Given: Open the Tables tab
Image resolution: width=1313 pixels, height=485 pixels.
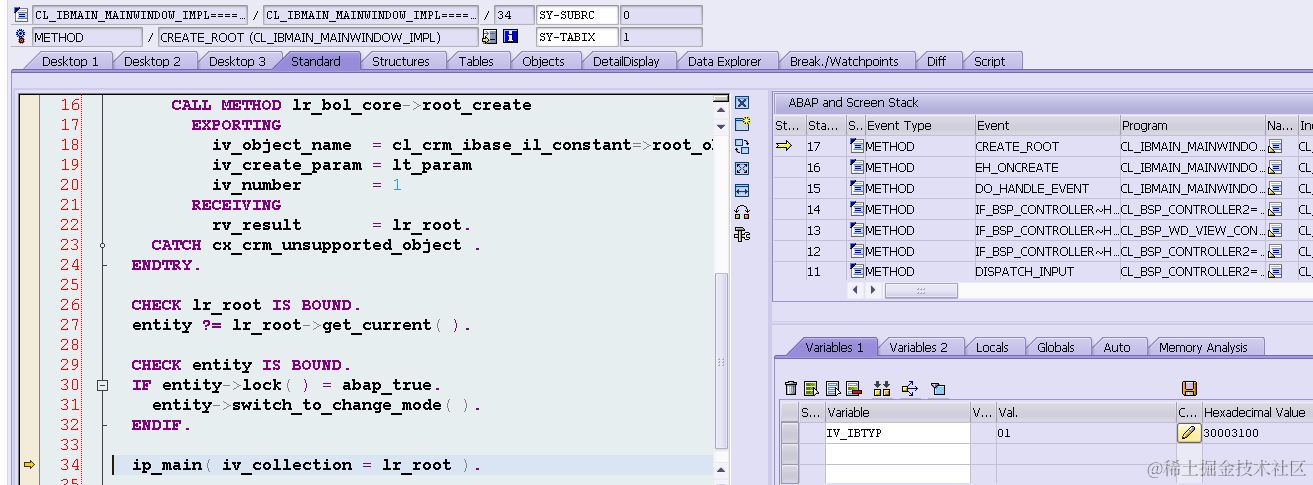Looking at the screenshot, I should (x=476, y=61).
